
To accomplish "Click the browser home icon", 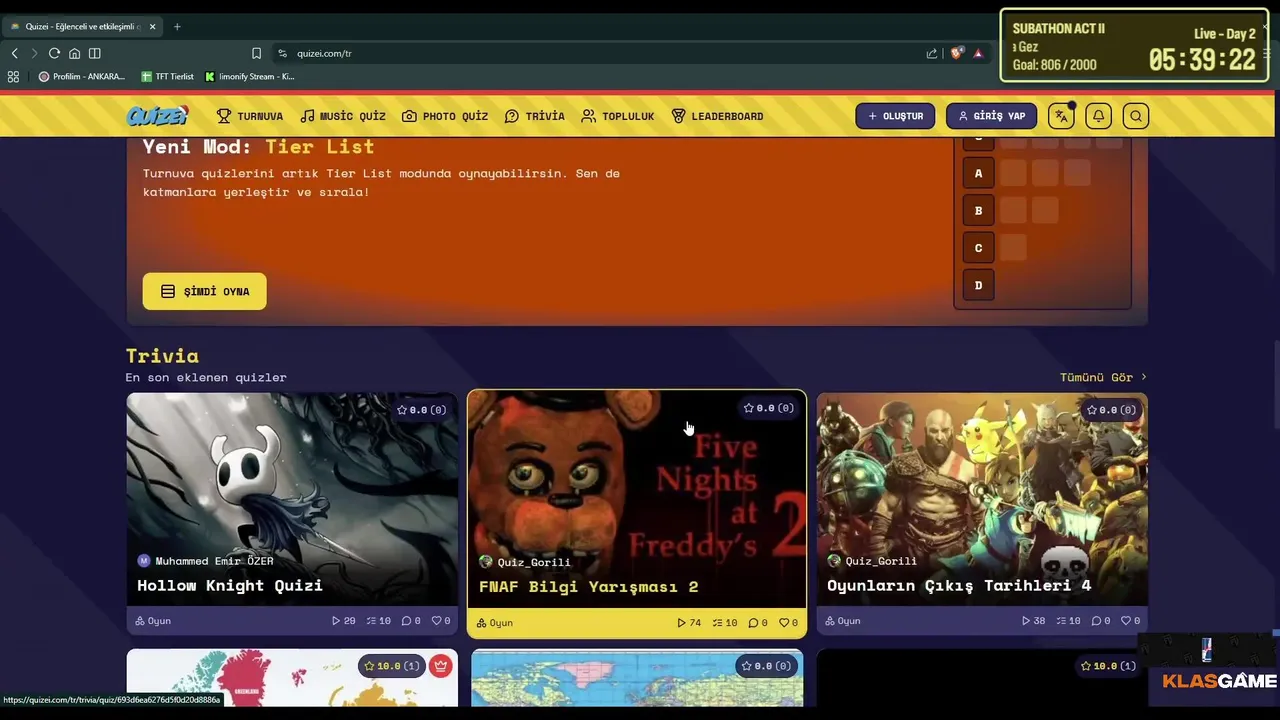I will (x=74, y=53).
